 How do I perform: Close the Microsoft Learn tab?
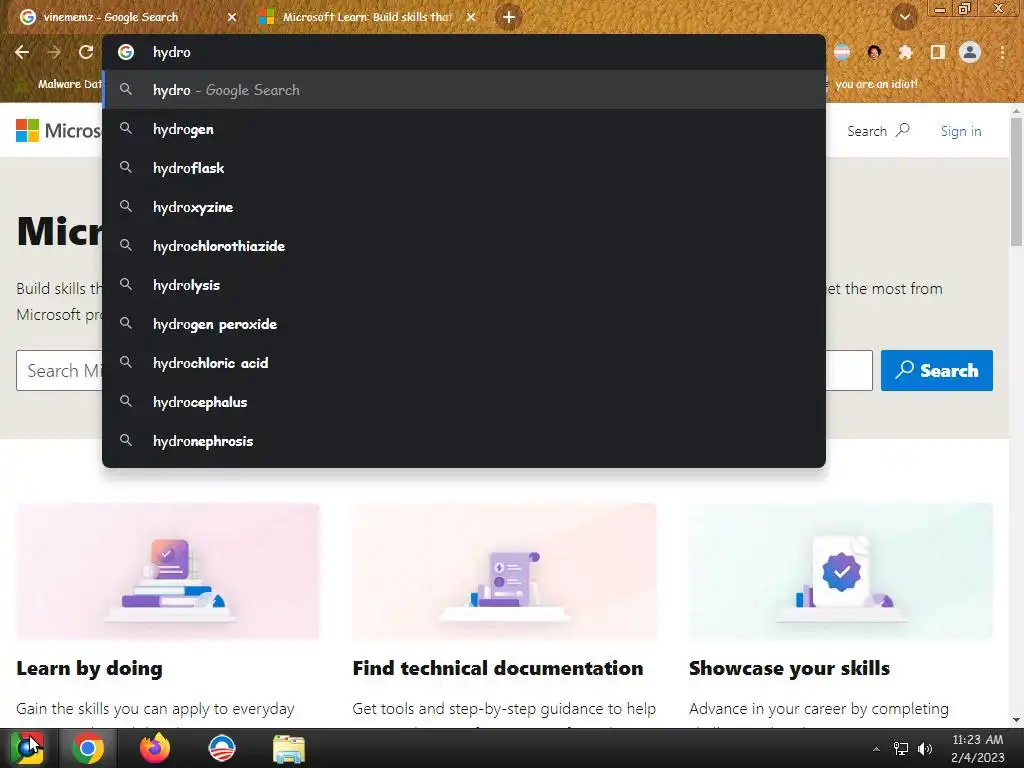coord(471,17)
